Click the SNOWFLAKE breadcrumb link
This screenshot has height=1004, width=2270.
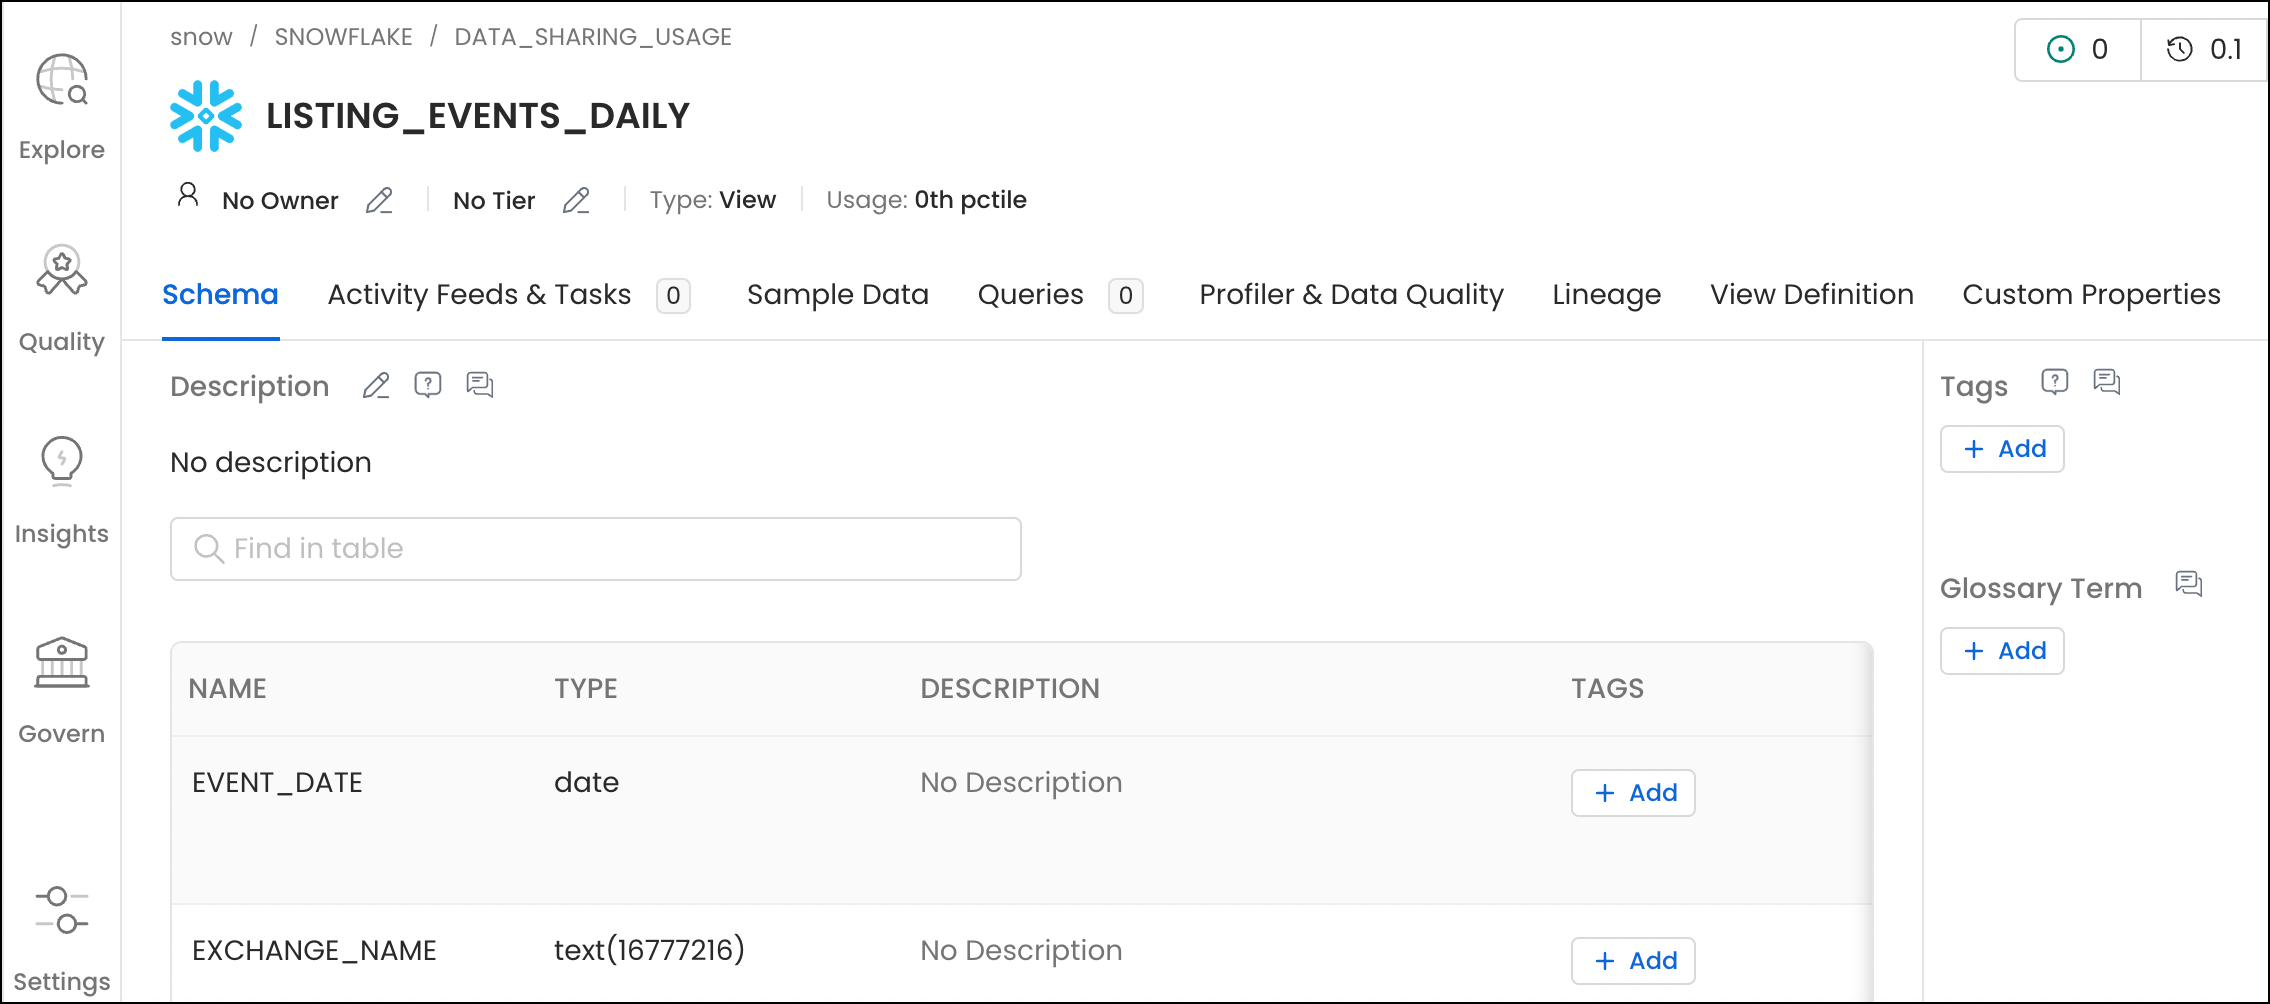pyautogui.click(x=343, y=37)
